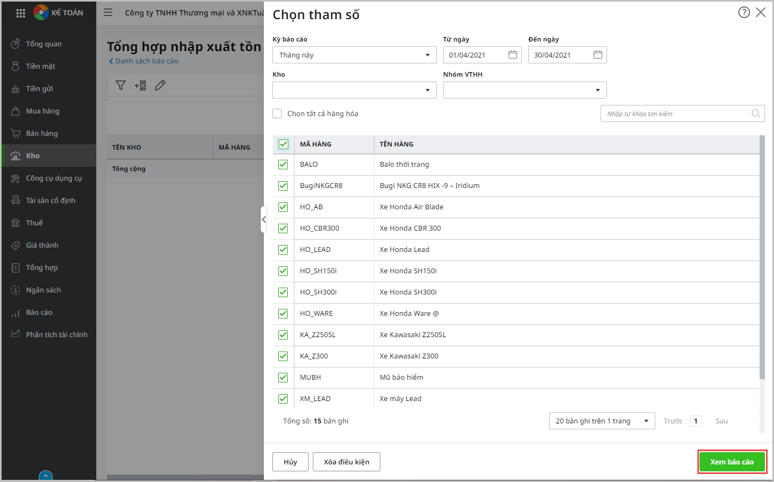This screenshot has width=774, height=482.
Task: Open records-per-page dropdown
Action: (x=602, y=421)
